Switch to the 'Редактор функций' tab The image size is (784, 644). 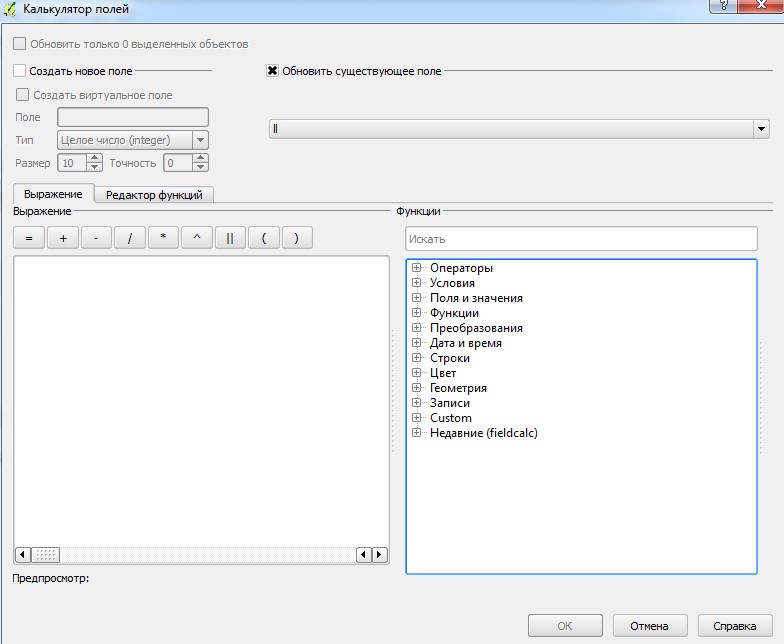(154, 195)
